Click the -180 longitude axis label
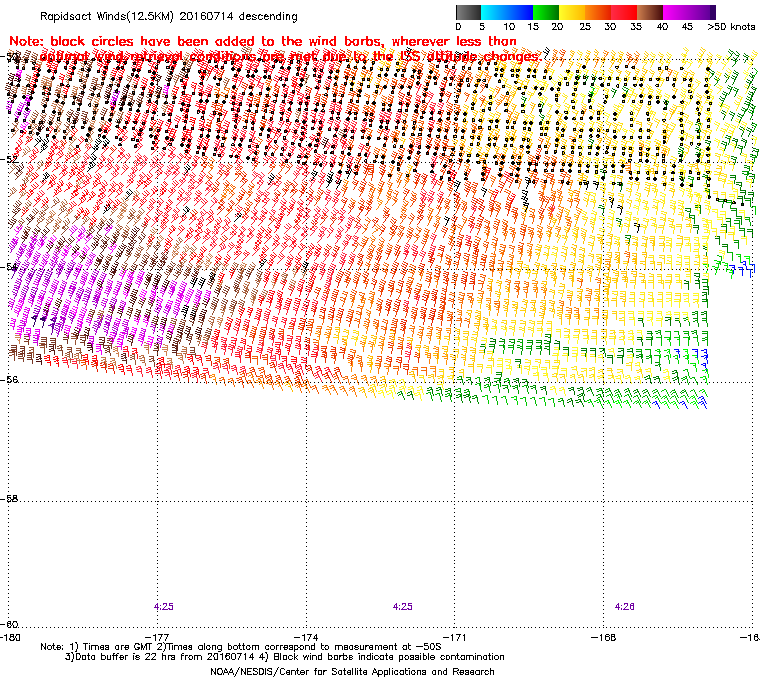The width and height of the screenshot is (760, 688). click(11, 637)
